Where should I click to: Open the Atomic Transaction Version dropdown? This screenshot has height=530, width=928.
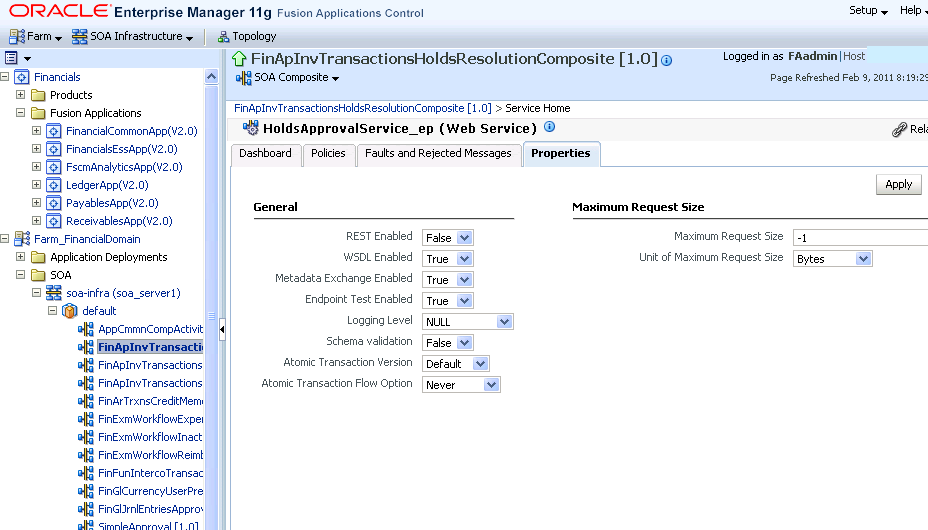click(x=456, y=364)
